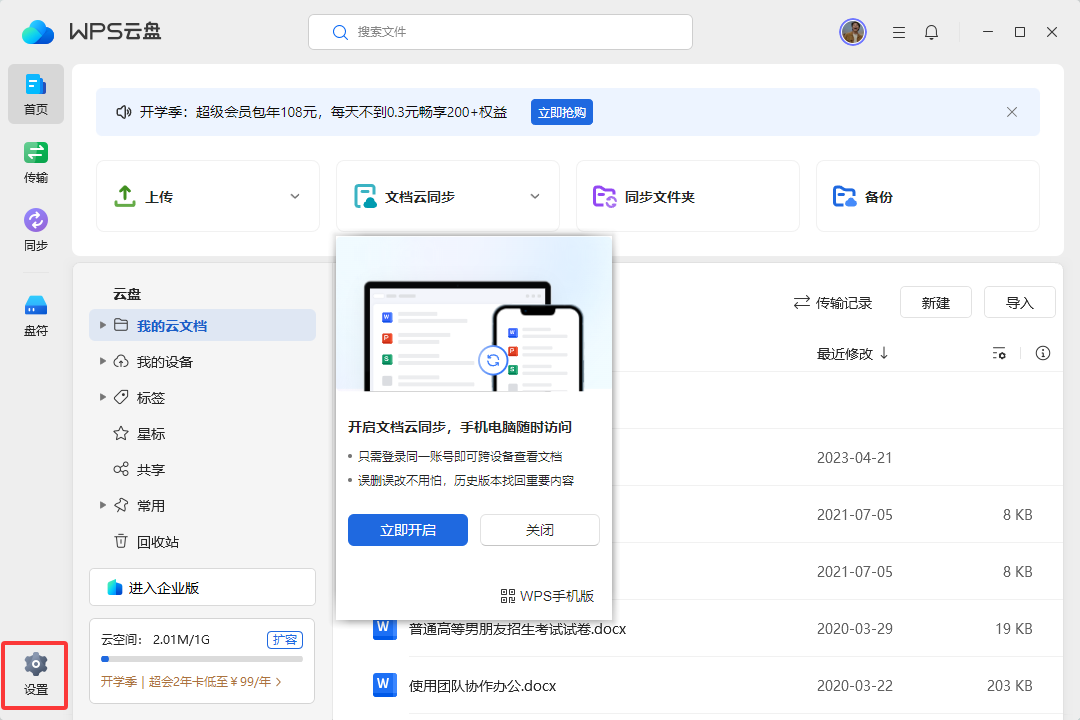Viewport: 1080px width, 720px height.
Task: Select 回收站 in the sidebar
Action: pyautogui.click(x=157, y=542)
